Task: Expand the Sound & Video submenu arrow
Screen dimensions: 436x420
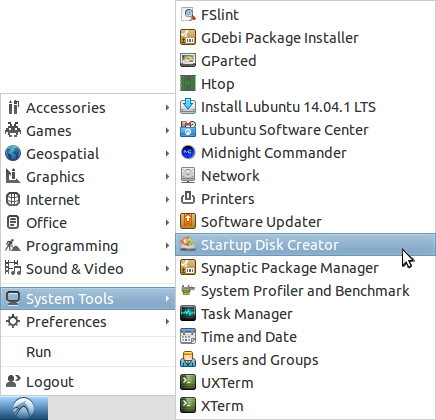Action: click(167, 269)
